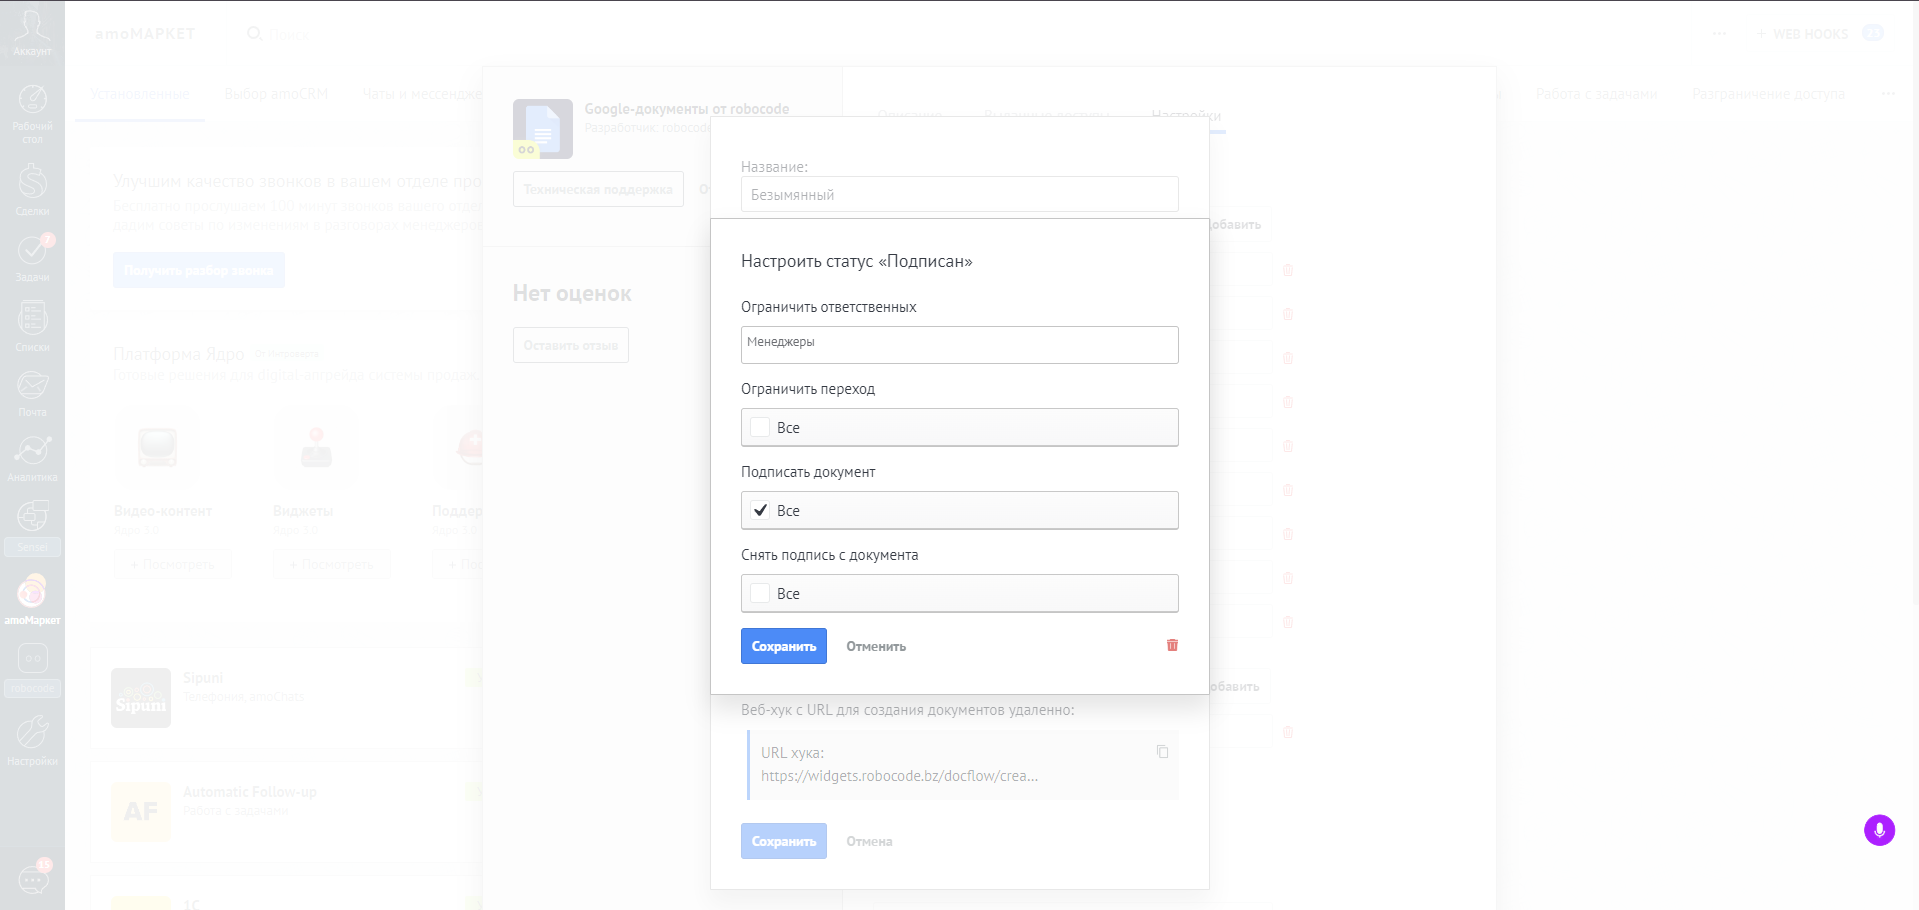Open Настройки in sidebar
The width and height of the screenshot is (1919, 910).
pyautogui.click(x=32, y=739)
